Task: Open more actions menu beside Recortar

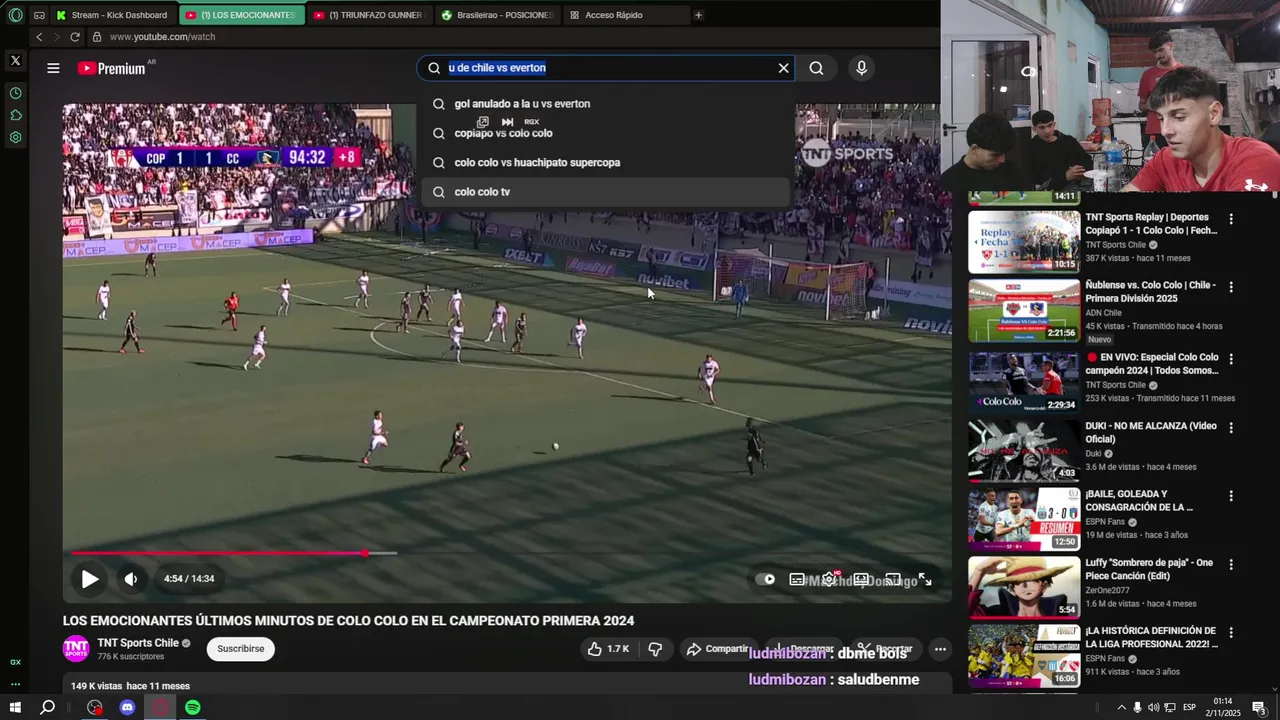Action: [x=940, y=649]
